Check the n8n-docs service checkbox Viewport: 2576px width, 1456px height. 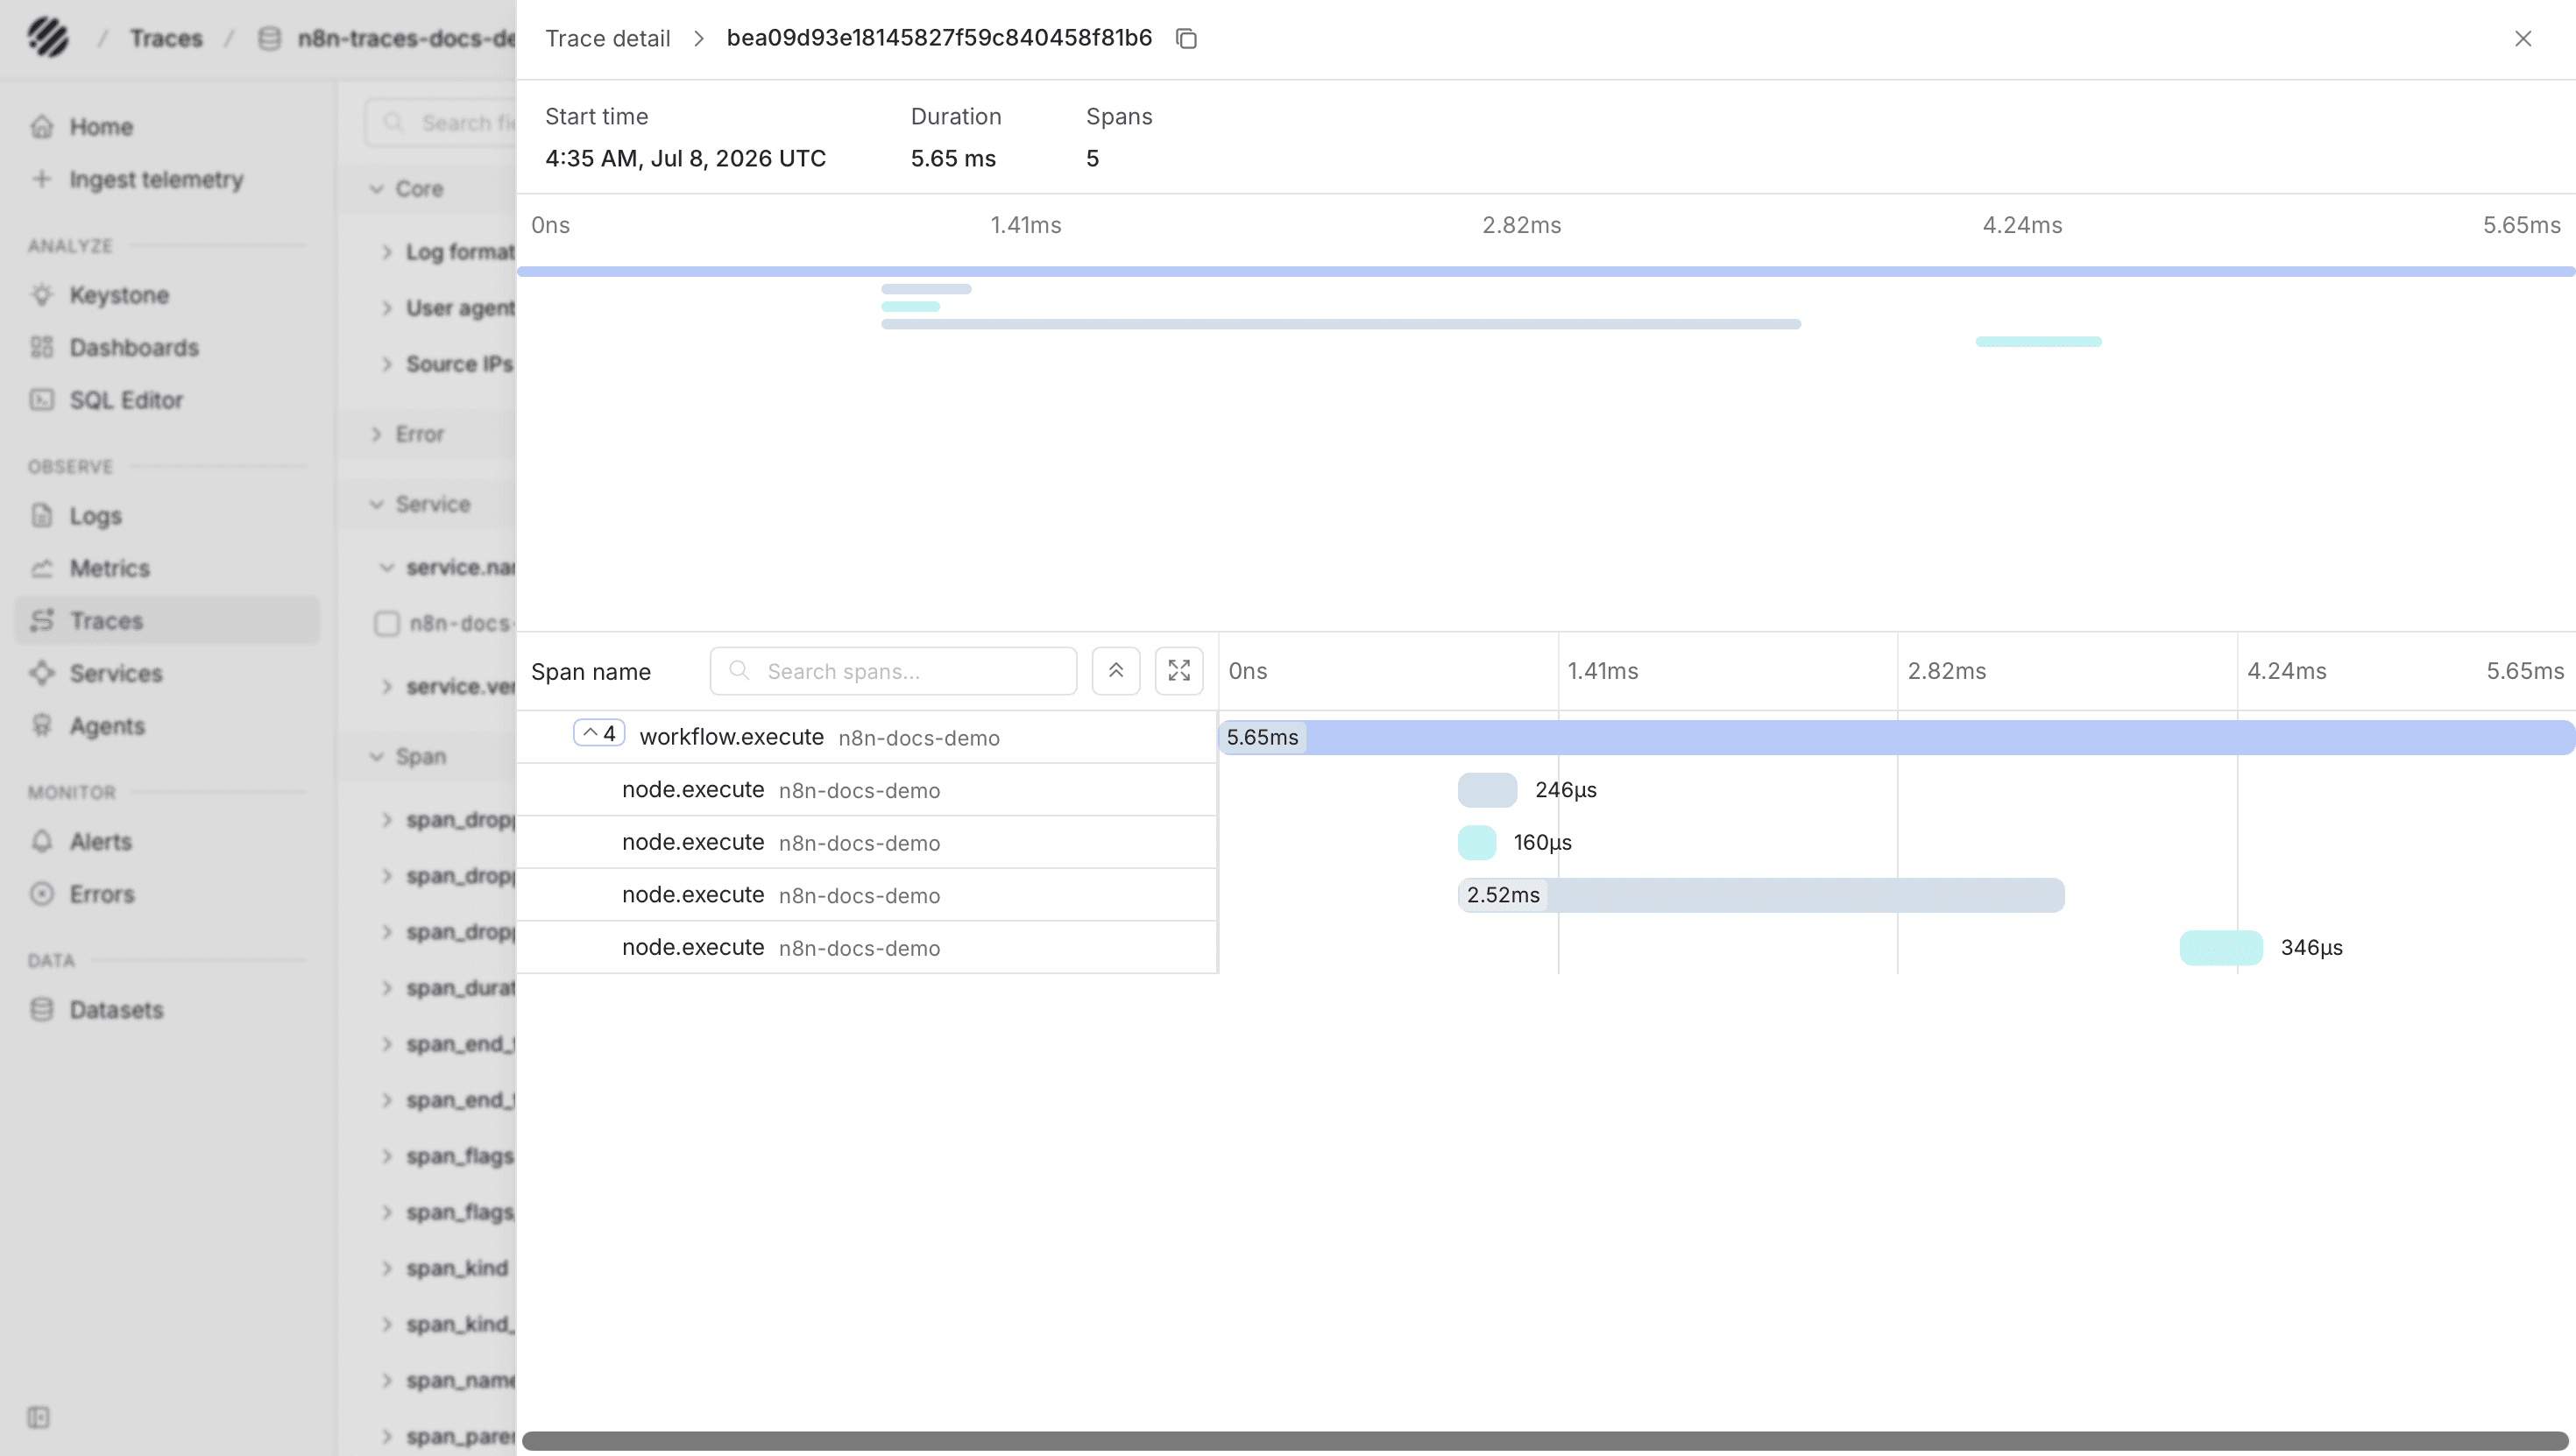tap(387, 624)
